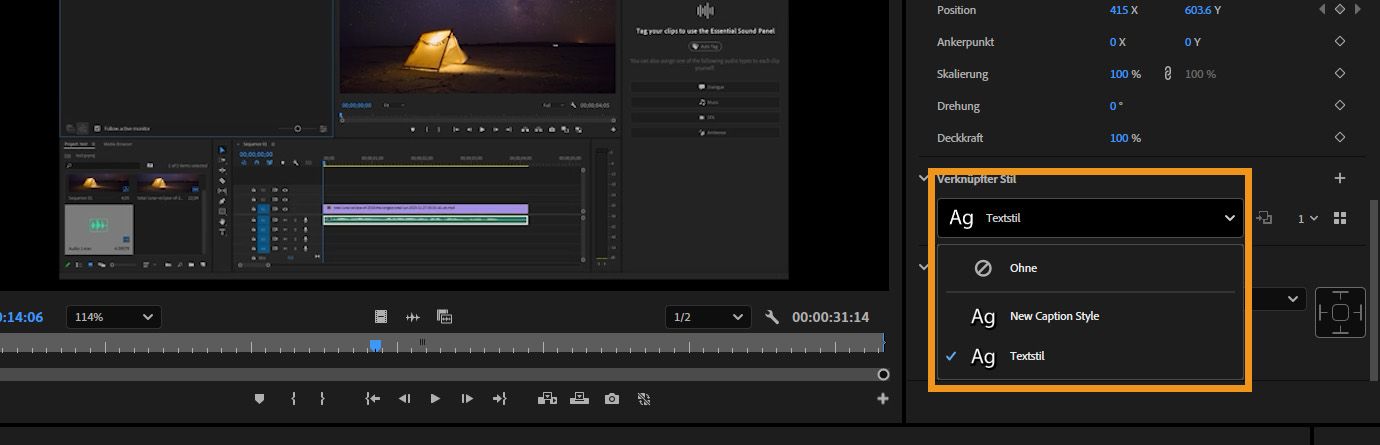This screenshot has width=1380, height=445.
Task: Click the Add Marker icon
Action: [x=260, y=399]
